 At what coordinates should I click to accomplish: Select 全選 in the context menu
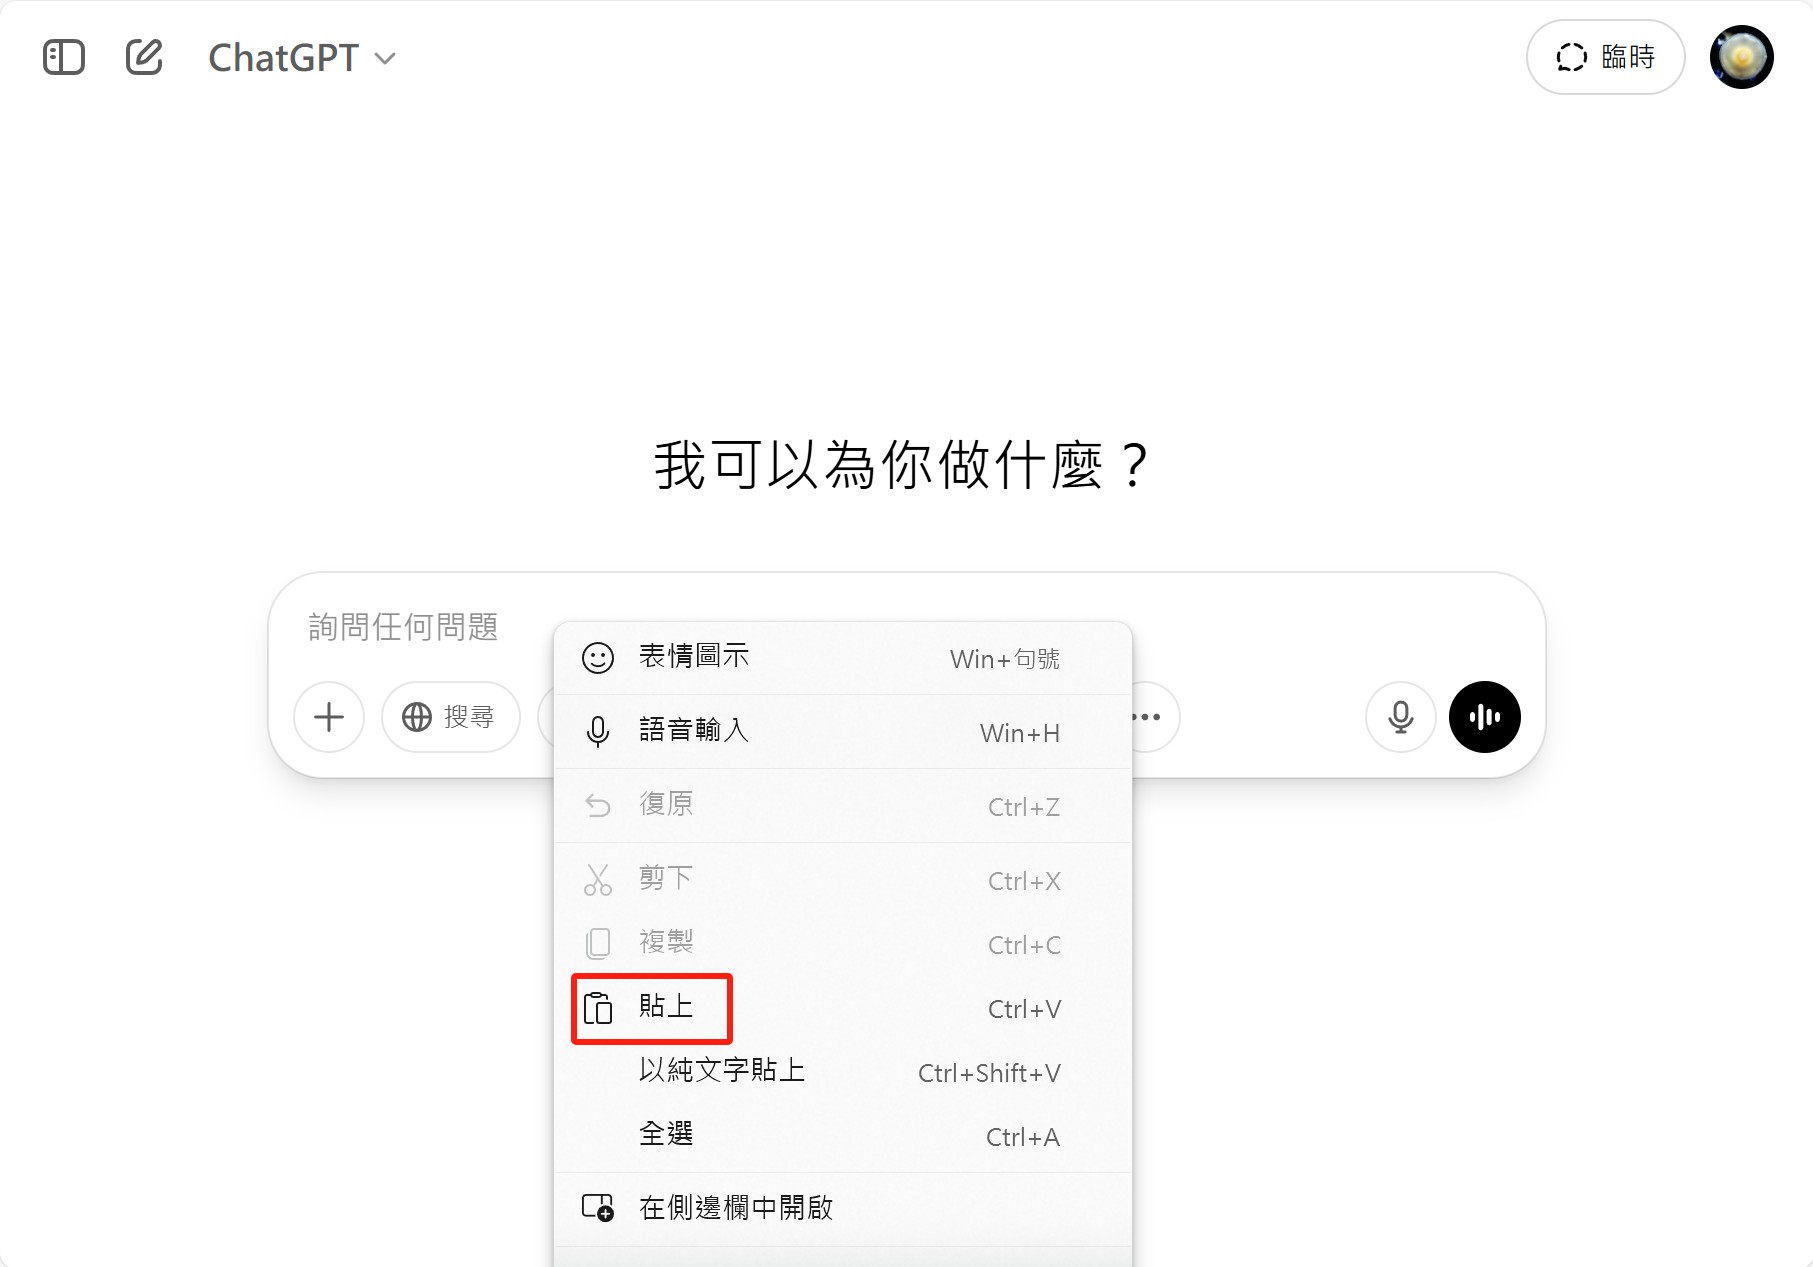842,1136
